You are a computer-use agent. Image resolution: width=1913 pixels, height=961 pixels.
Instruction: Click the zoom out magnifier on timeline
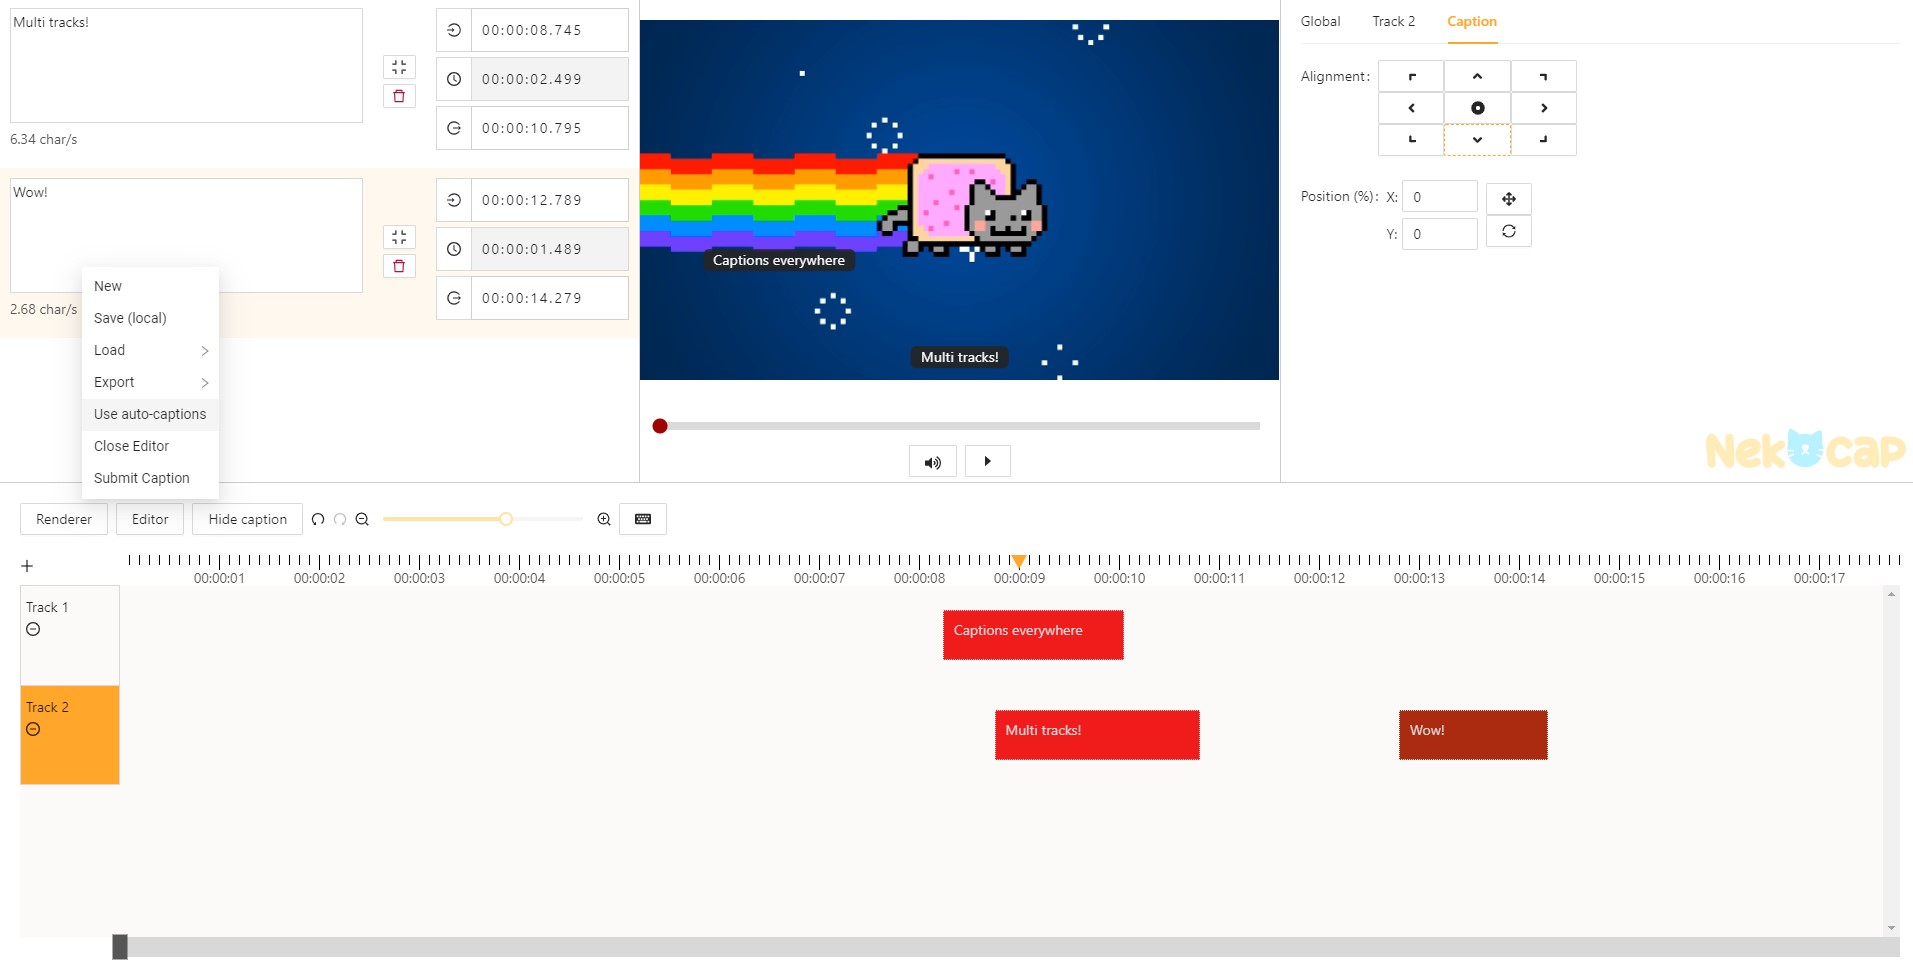362,519
